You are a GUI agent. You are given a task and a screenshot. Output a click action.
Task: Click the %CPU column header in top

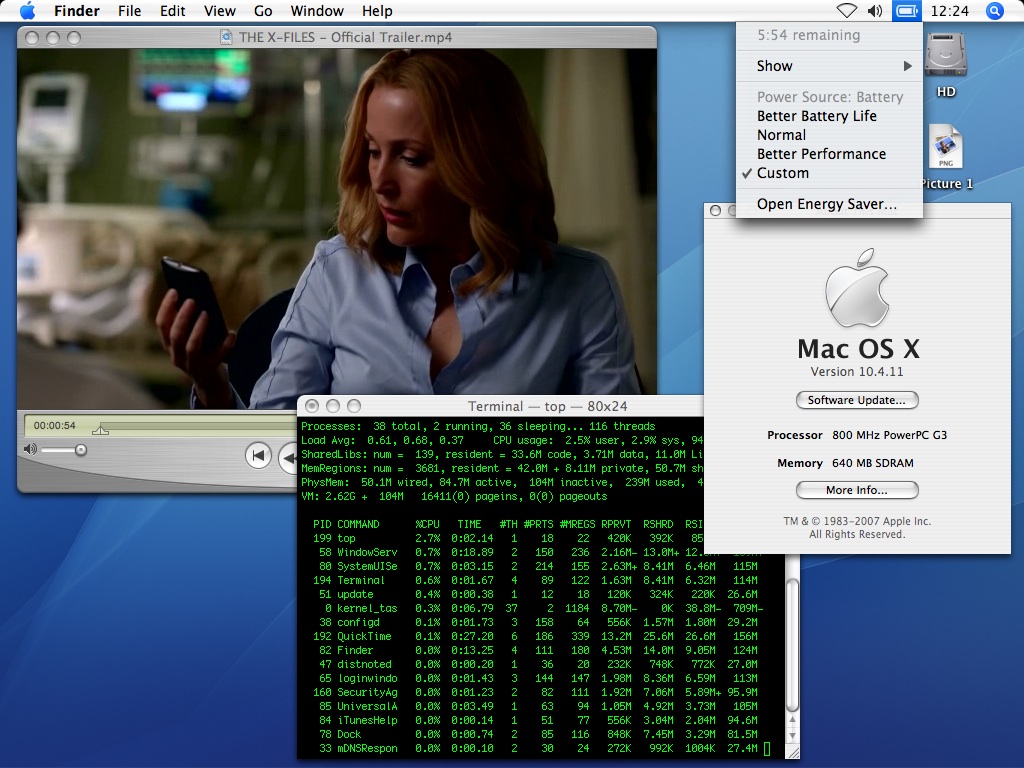428,524
